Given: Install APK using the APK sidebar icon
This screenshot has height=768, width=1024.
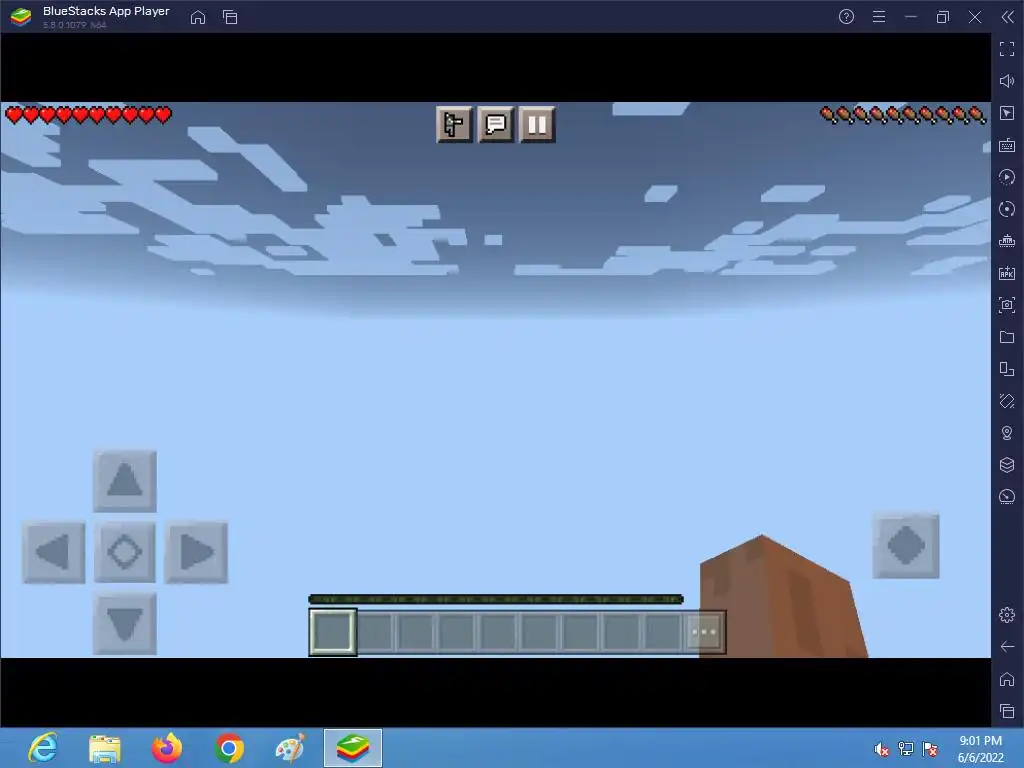Looking at the screenshot, I should [x=1007, y=273].
